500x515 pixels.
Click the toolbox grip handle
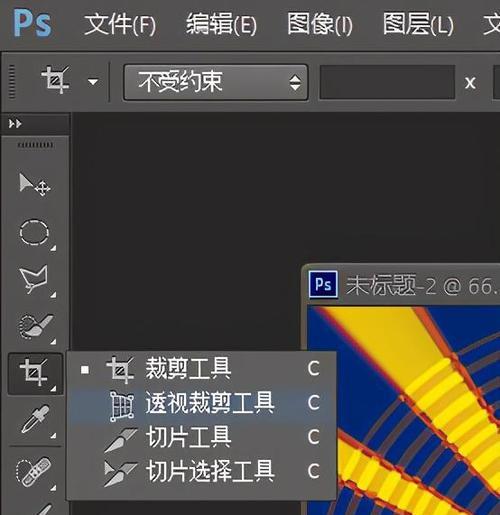[35, 145]
